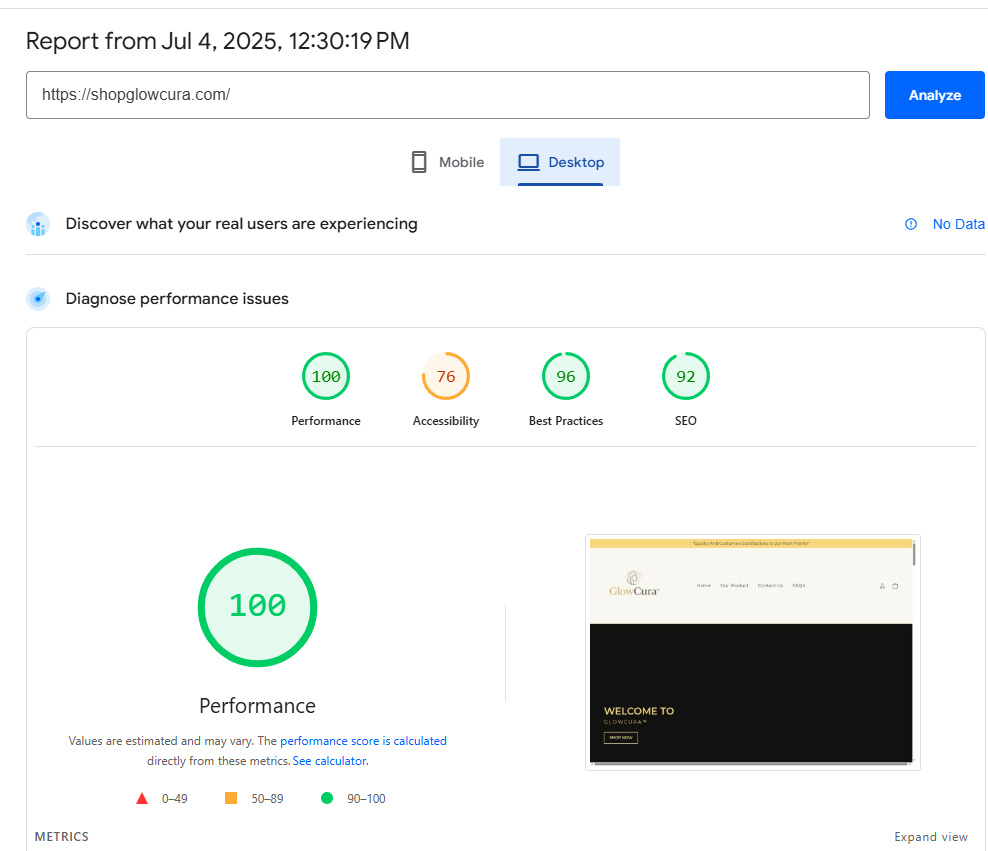Click the URL input field
988x851 pixels.
[x=447, y=95]
